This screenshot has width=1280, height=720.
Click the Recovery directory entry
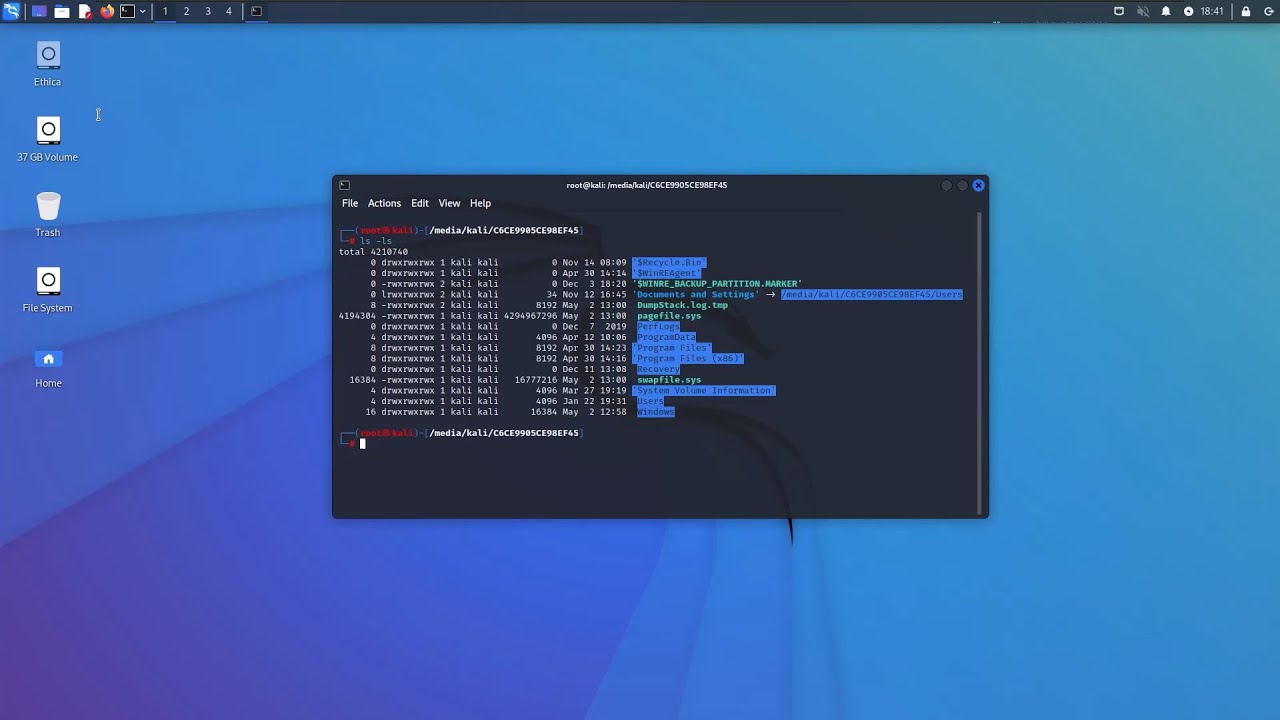pos(658,370)
